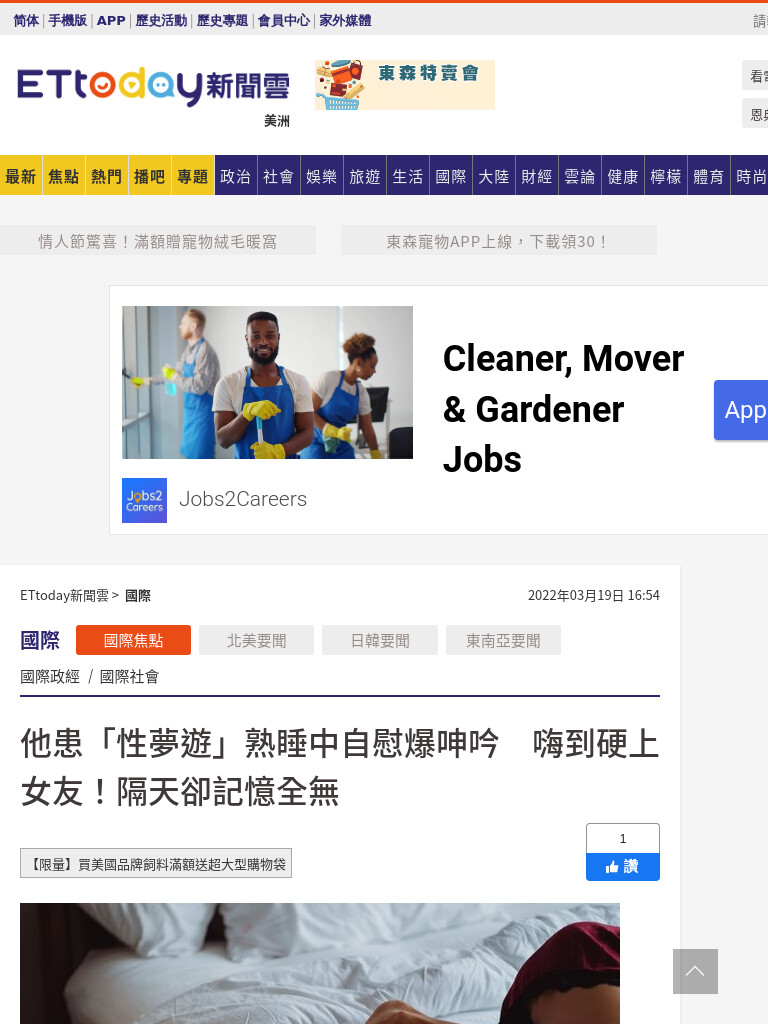Click the 國際政經 sub-category link
768x1024 pixels.
tap(50, 677)
